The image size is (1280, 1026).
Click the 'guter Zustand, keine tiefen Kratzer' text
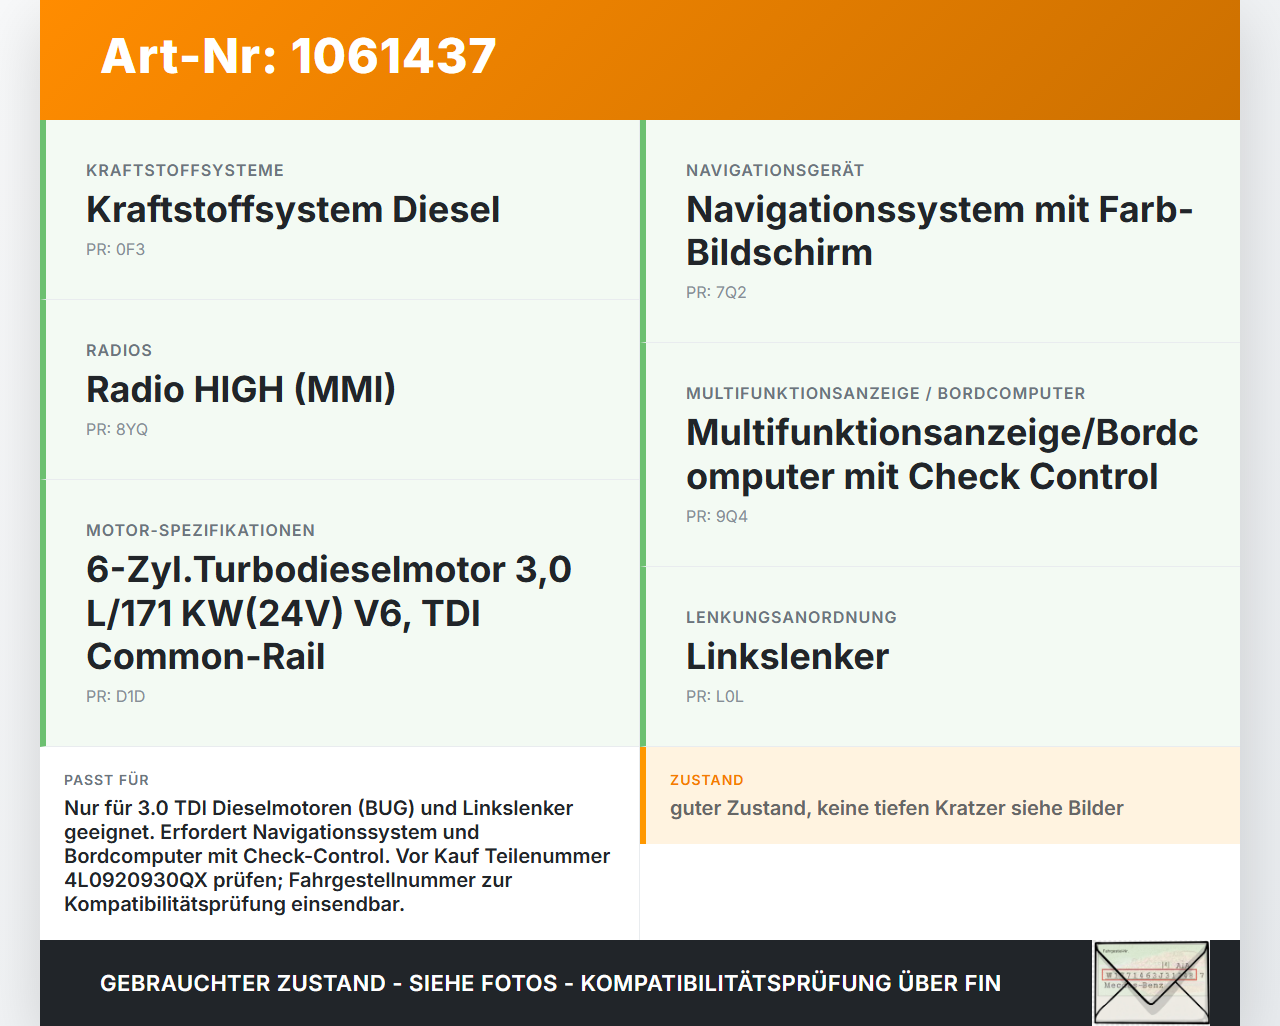coord(897,808)
